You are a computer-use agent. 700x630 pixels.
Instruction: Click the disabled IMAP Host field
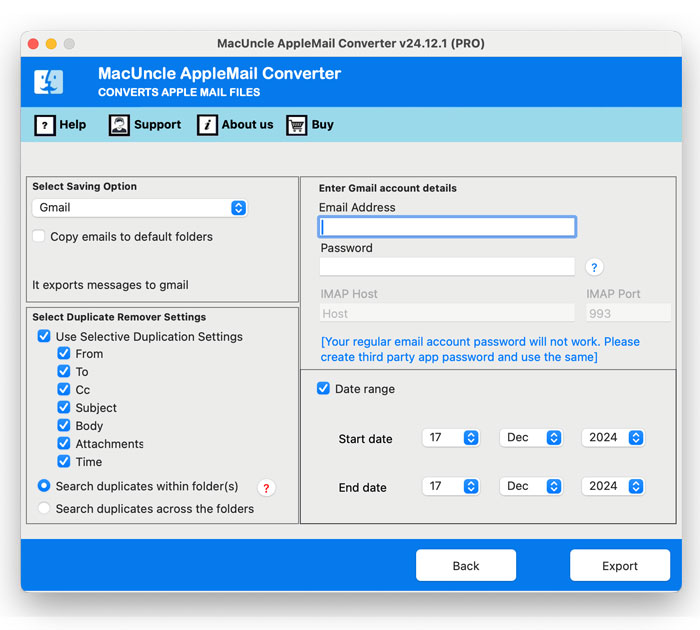coord(447,313)
